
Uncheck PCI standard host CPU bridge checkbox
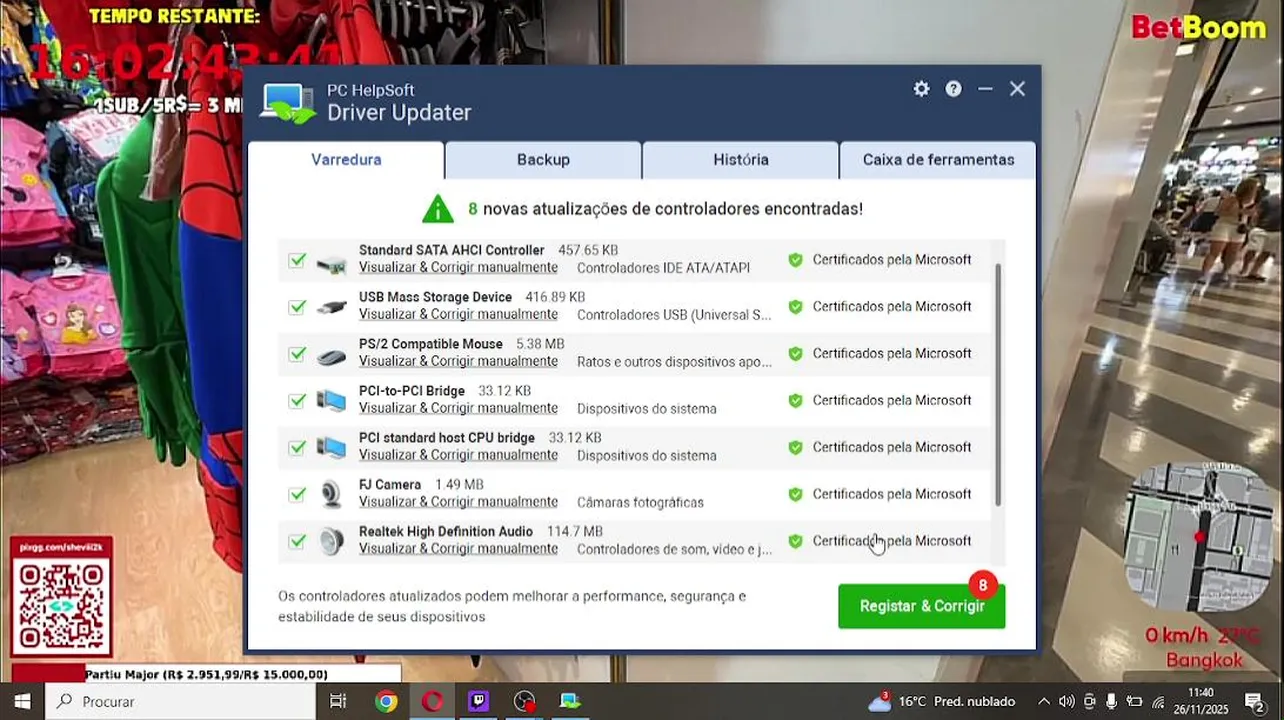coord(297,448)
